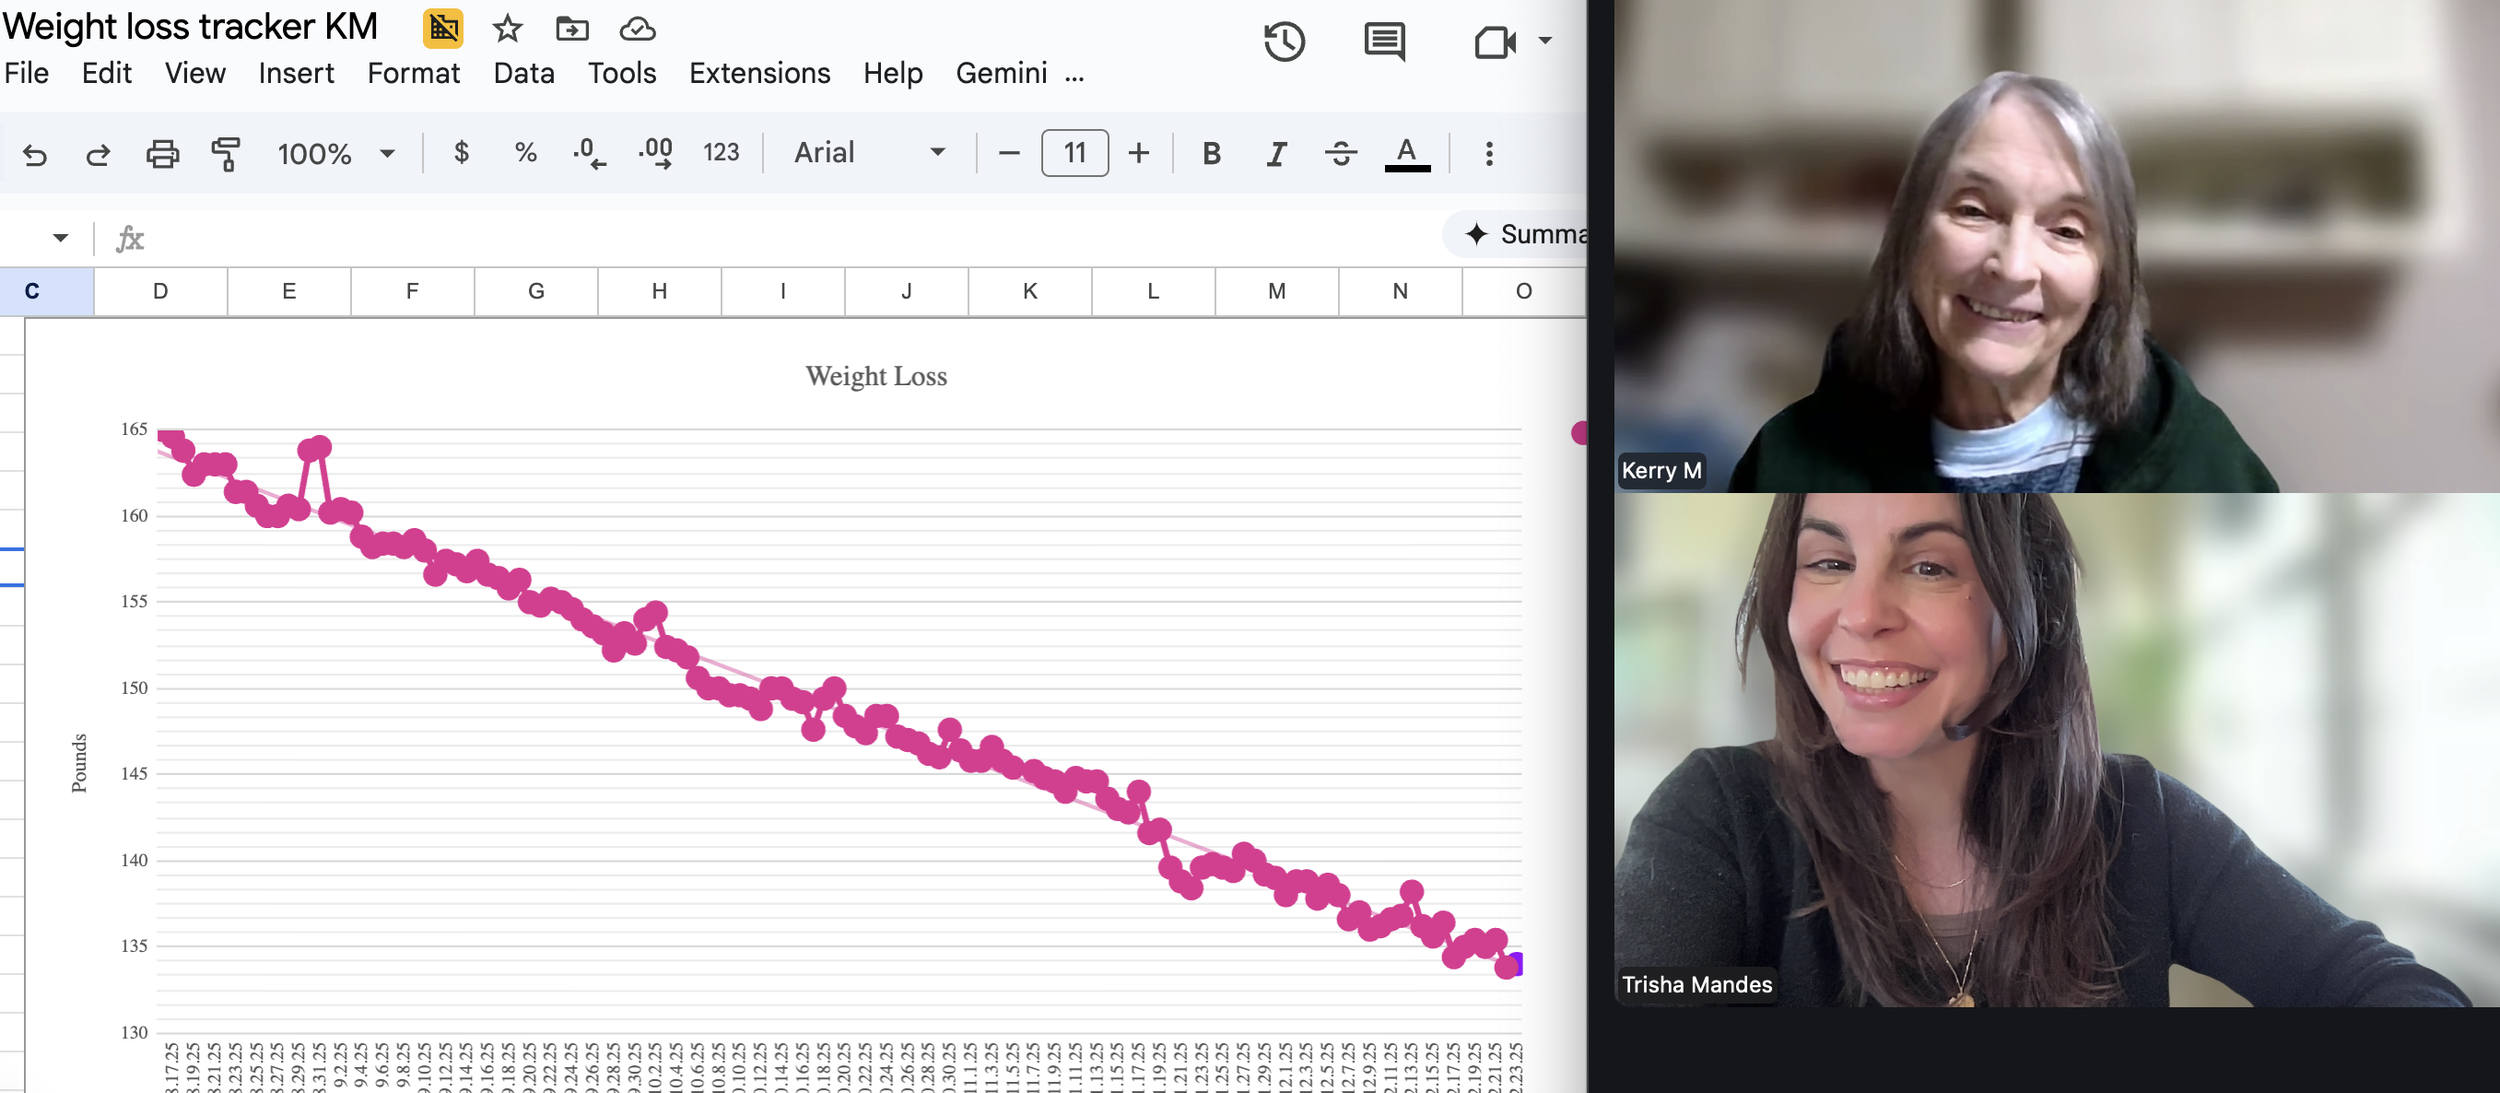Viewport: 2500px width, 1093px height.
Task: Select the Paint format tool
Action: [226, 154]
